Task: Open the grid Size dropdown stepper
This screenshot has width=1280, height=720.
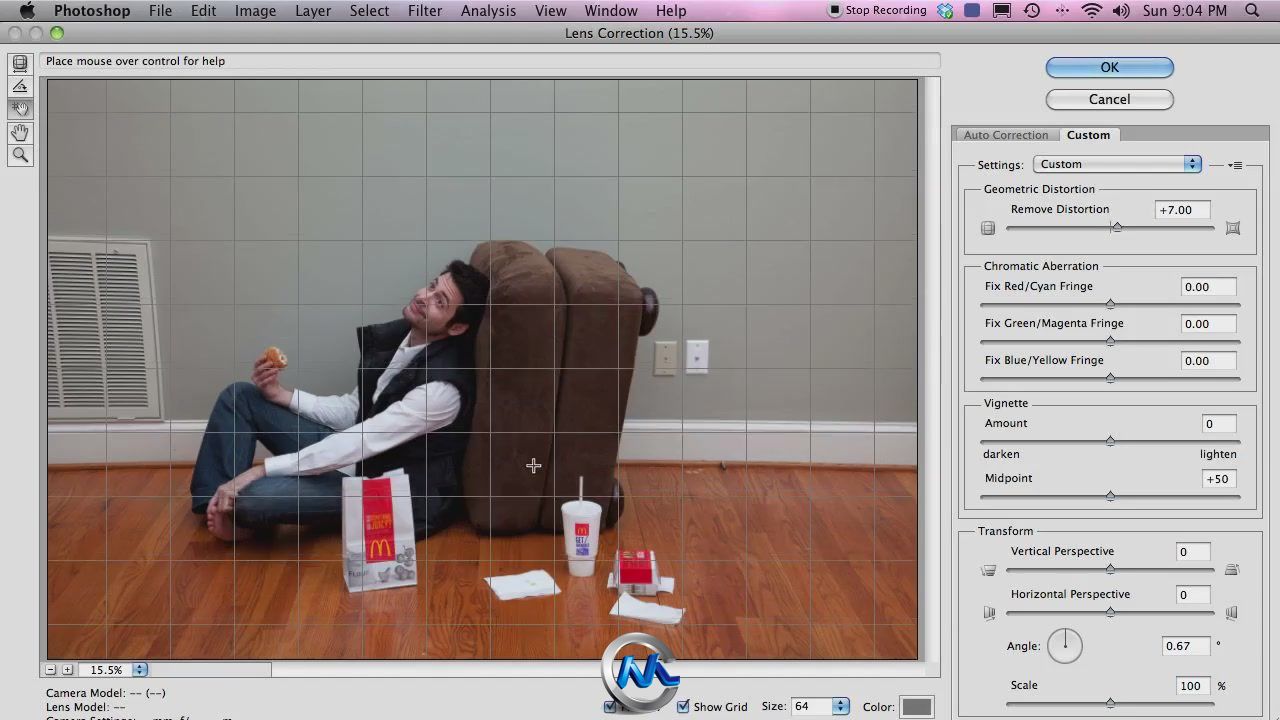Action: [x=840, y=706]
